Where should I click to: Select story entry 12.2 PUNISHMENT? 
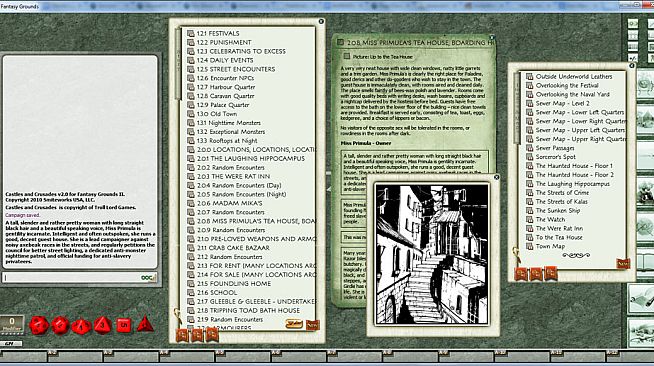click(224, 43)
